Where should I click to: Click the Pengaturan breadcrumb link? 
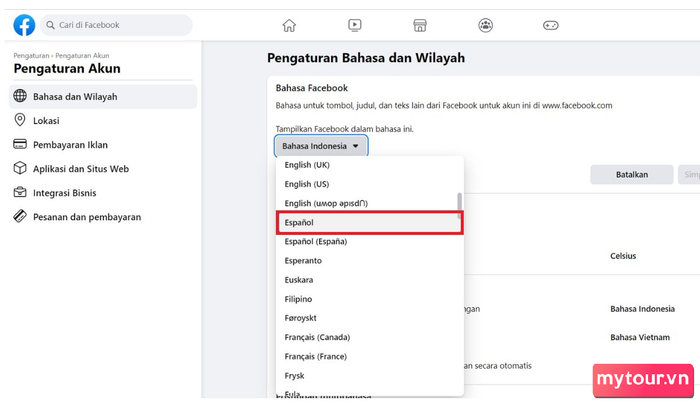(31, 56)
